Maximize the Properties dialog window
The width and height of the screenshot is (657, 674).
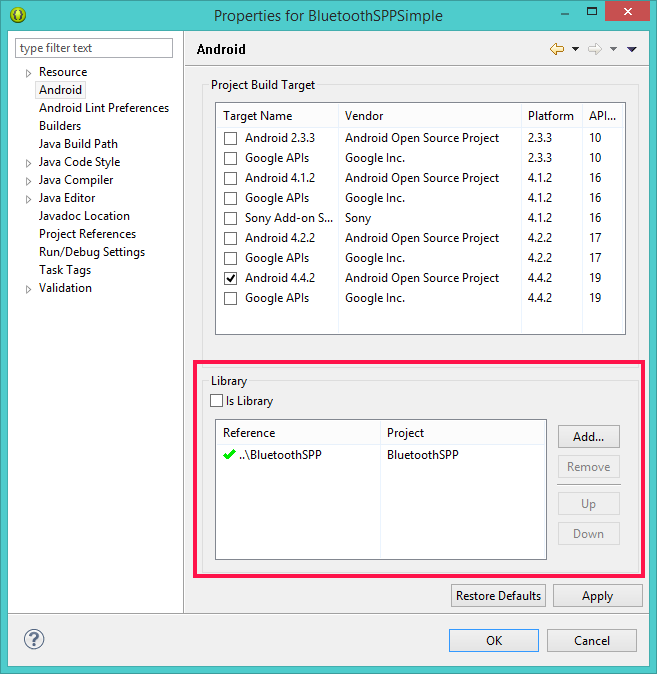point(592,12)
